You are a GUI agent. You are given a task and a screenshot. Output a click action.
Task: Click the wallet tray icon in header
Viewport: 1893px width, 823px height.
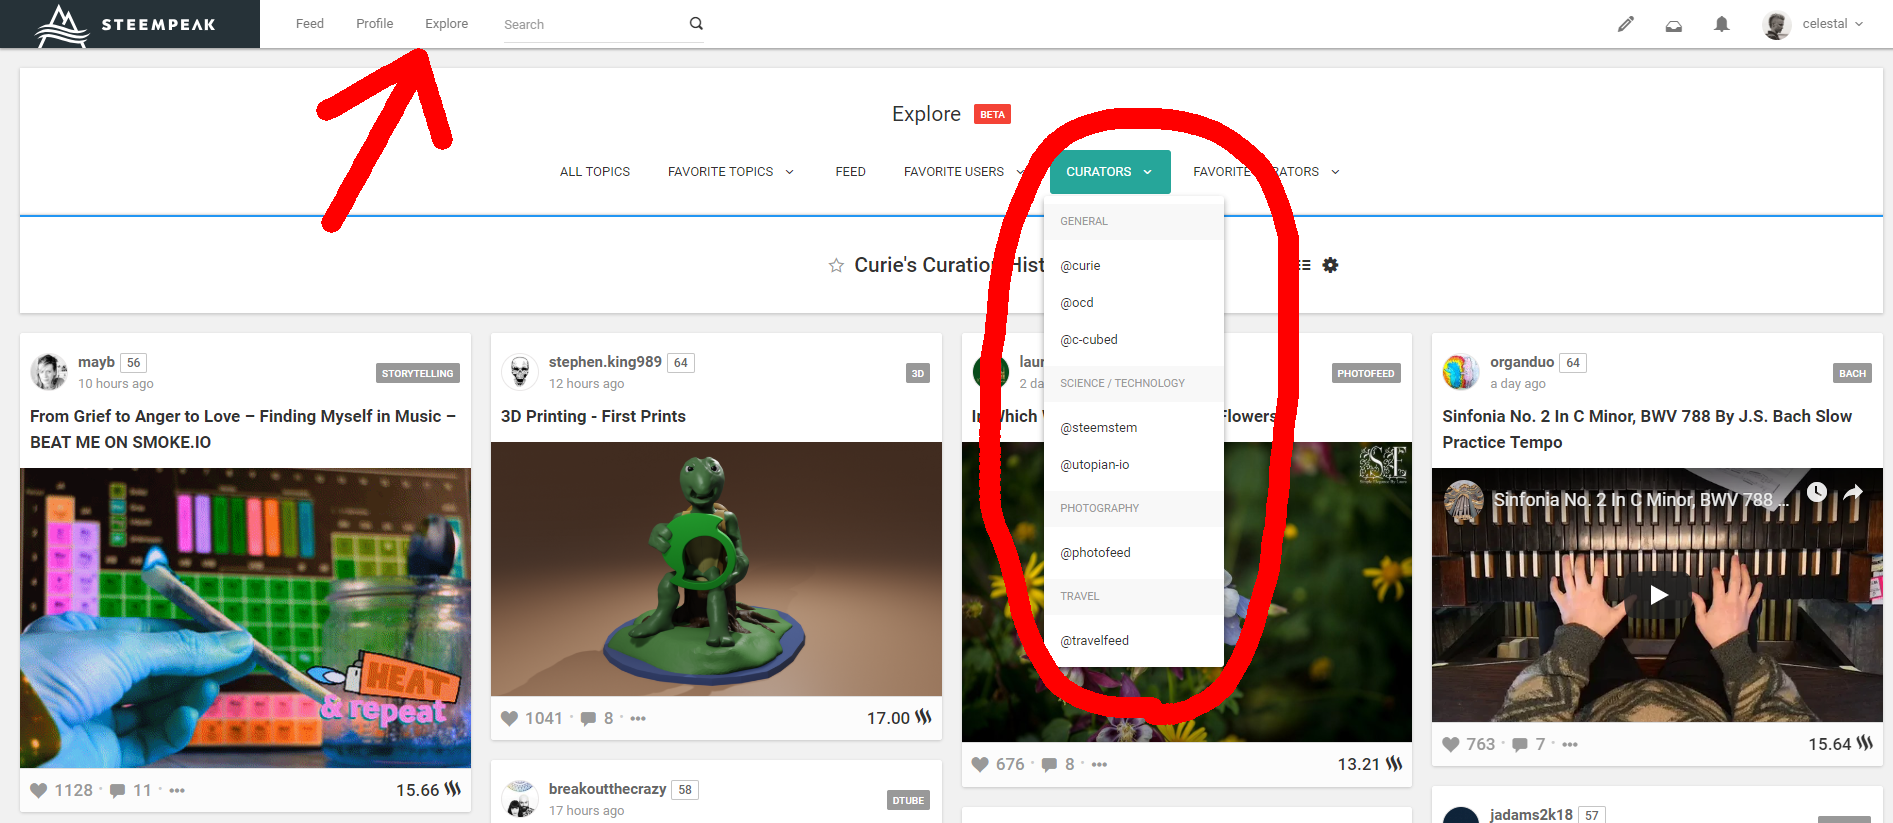click(x=1673, y=25)
